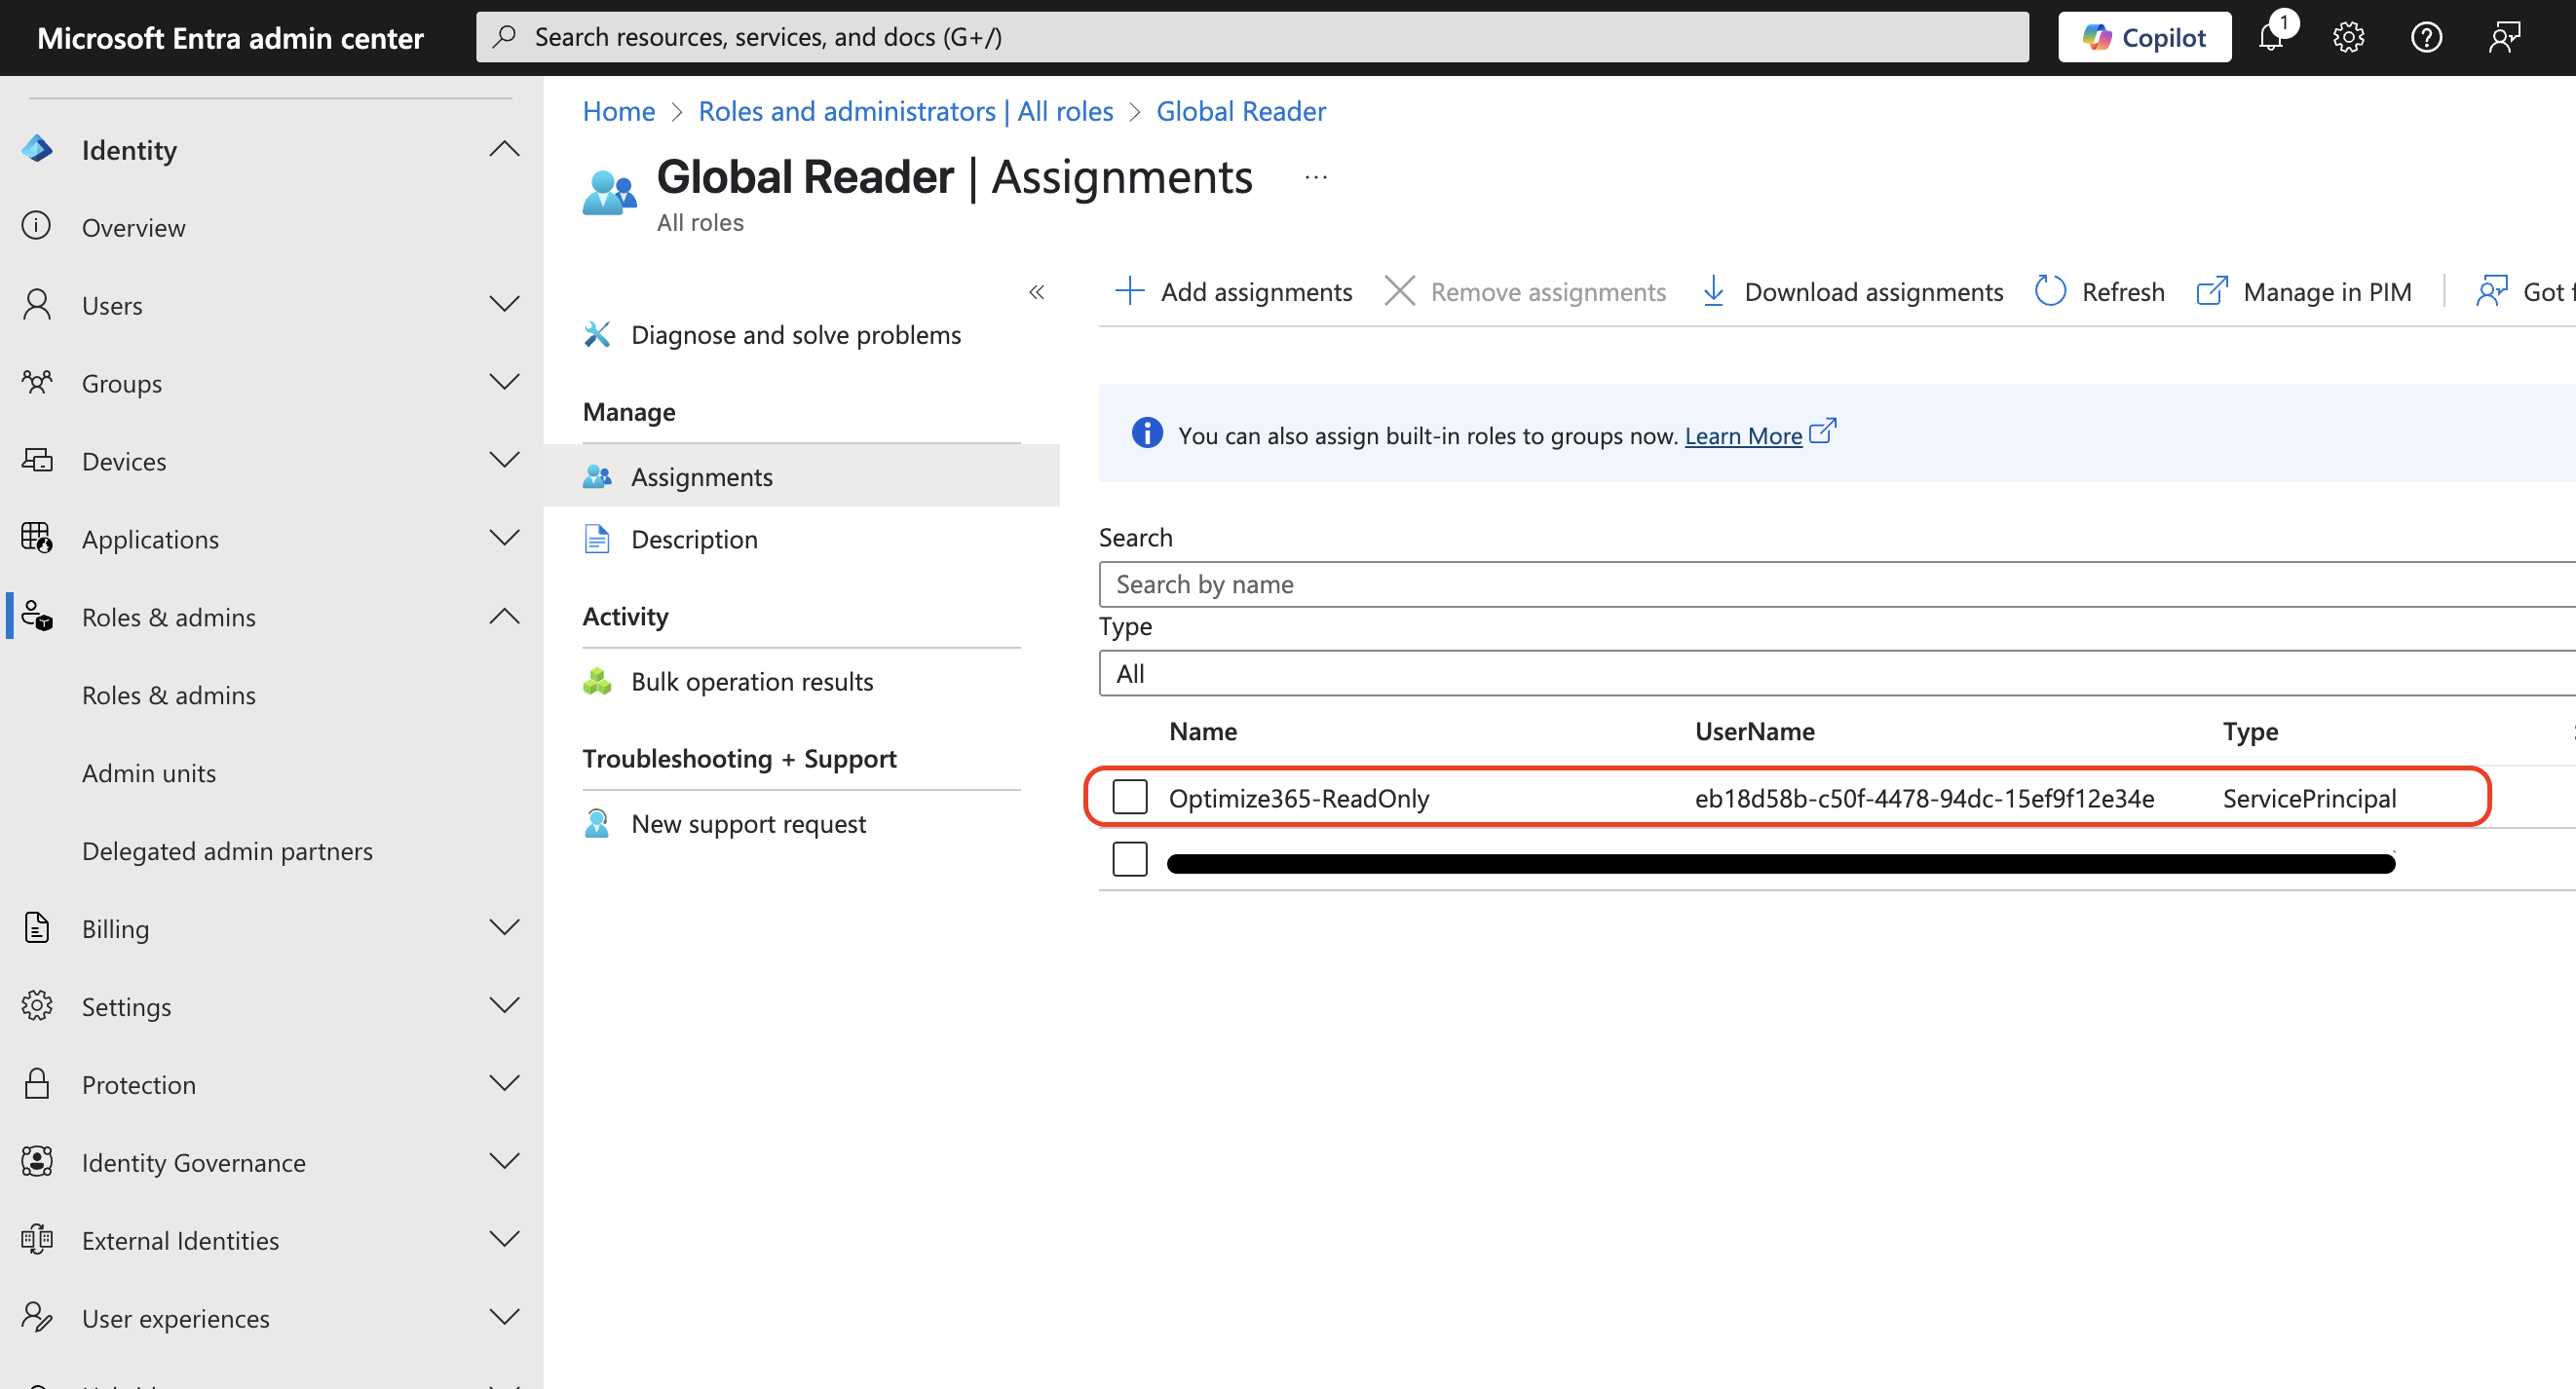Open the ellipsis more options menu

(x=1316, y=177)
